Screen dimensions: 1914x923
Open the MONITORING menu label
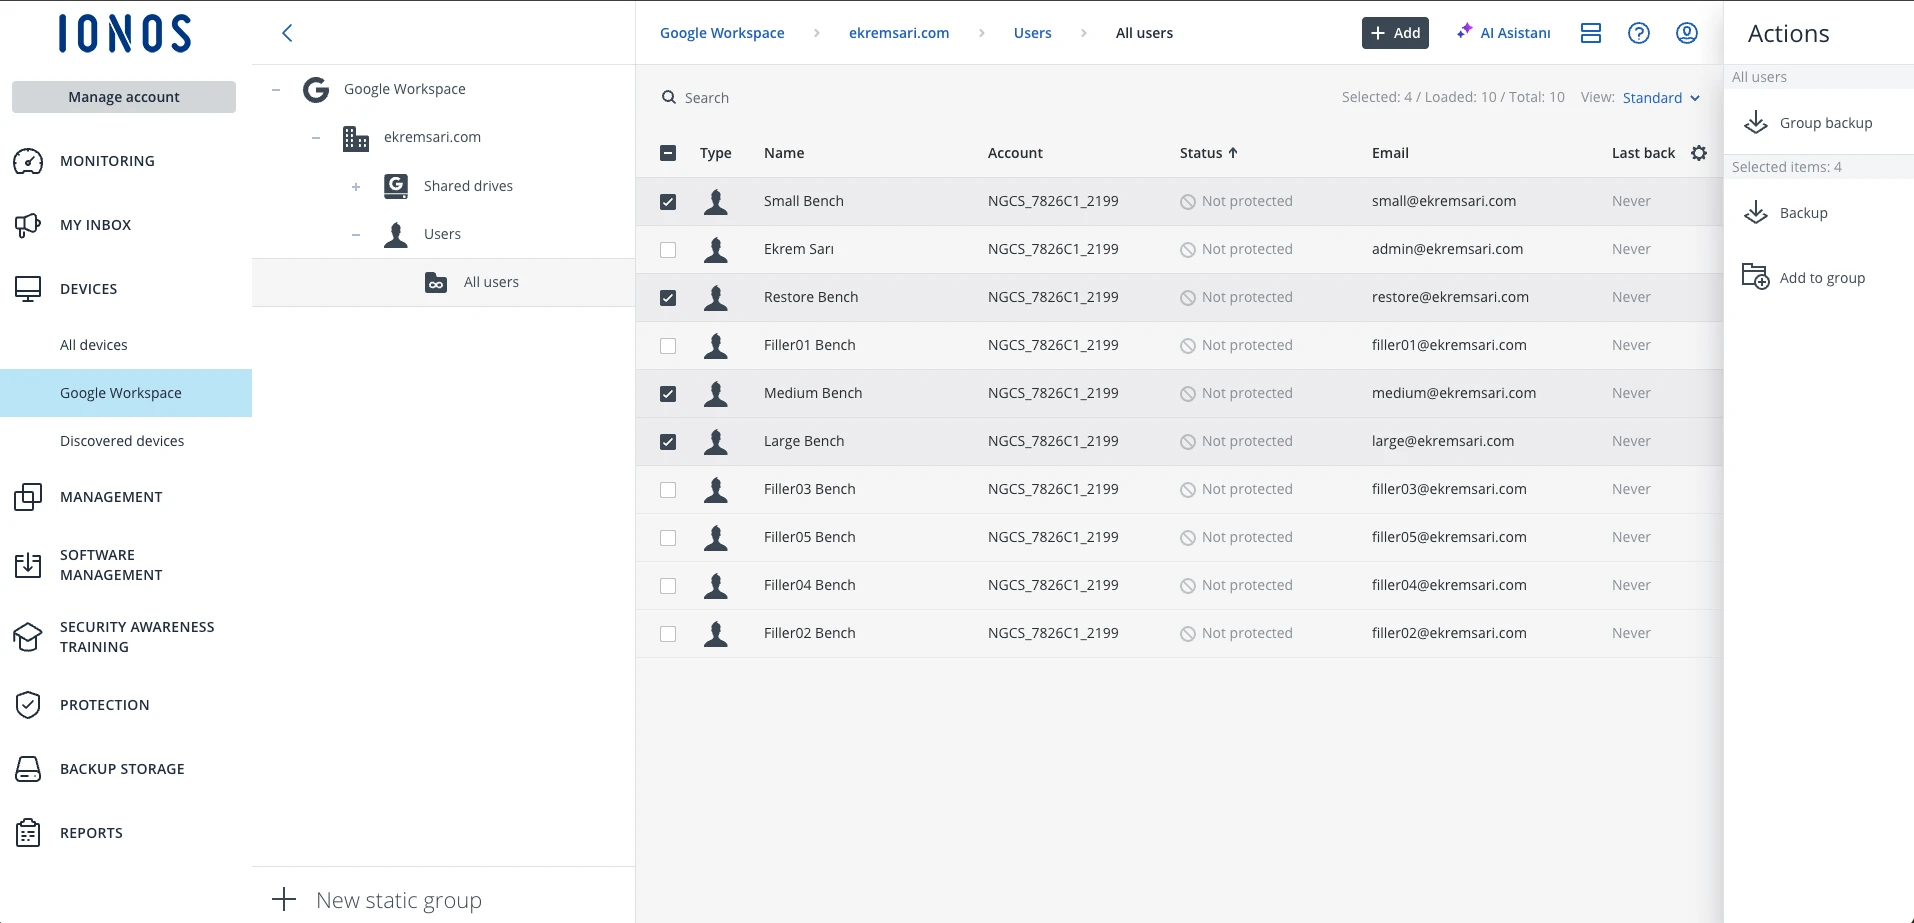coord(107,161)
